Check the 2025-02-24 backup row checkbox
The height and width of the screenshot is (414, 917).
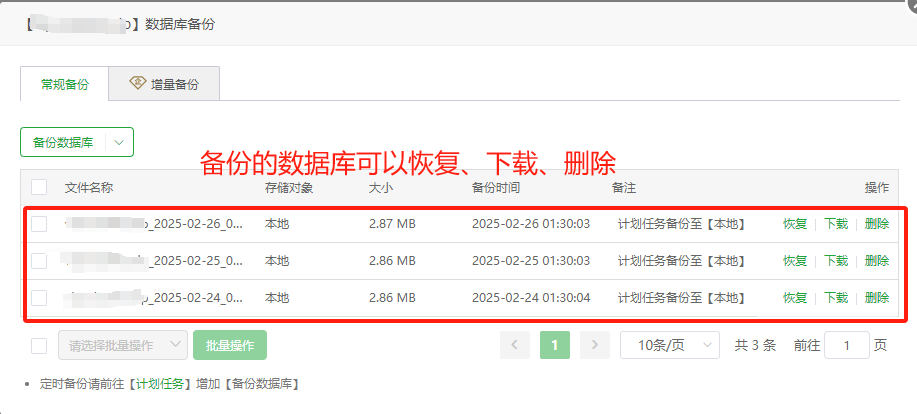pos(39,298)
